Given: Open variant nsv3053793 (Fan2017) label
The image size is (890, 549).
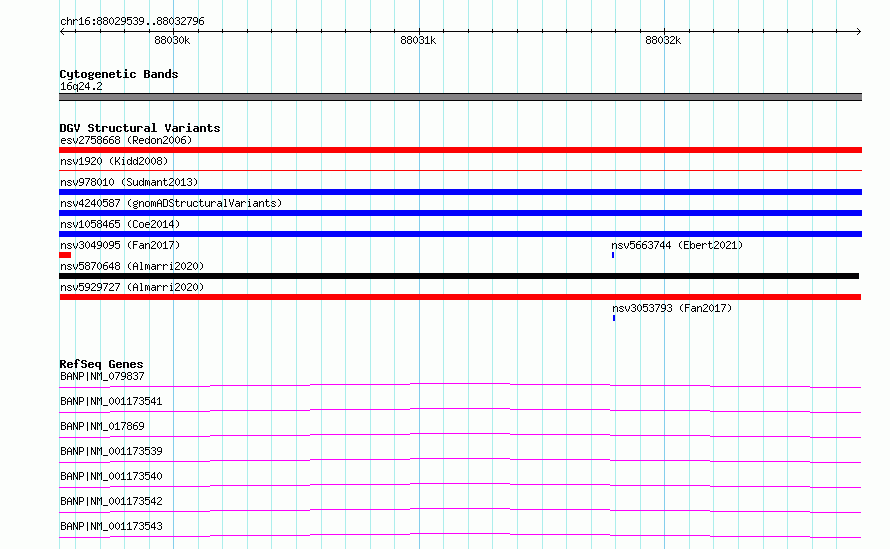Looking at the screenshot, I should pyautogui.click(x=672, y=308).
